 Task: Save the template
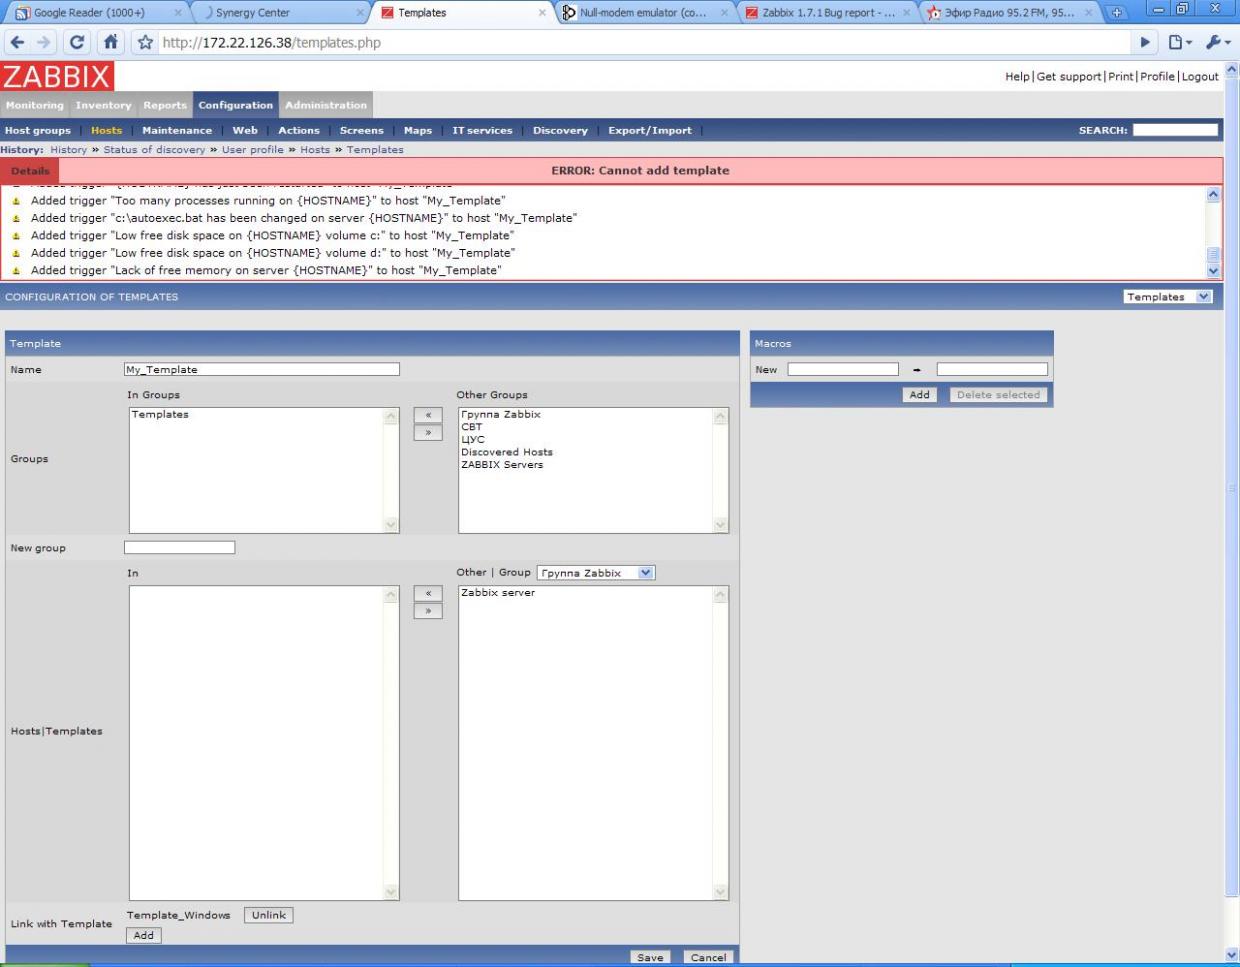pos(650,957)
